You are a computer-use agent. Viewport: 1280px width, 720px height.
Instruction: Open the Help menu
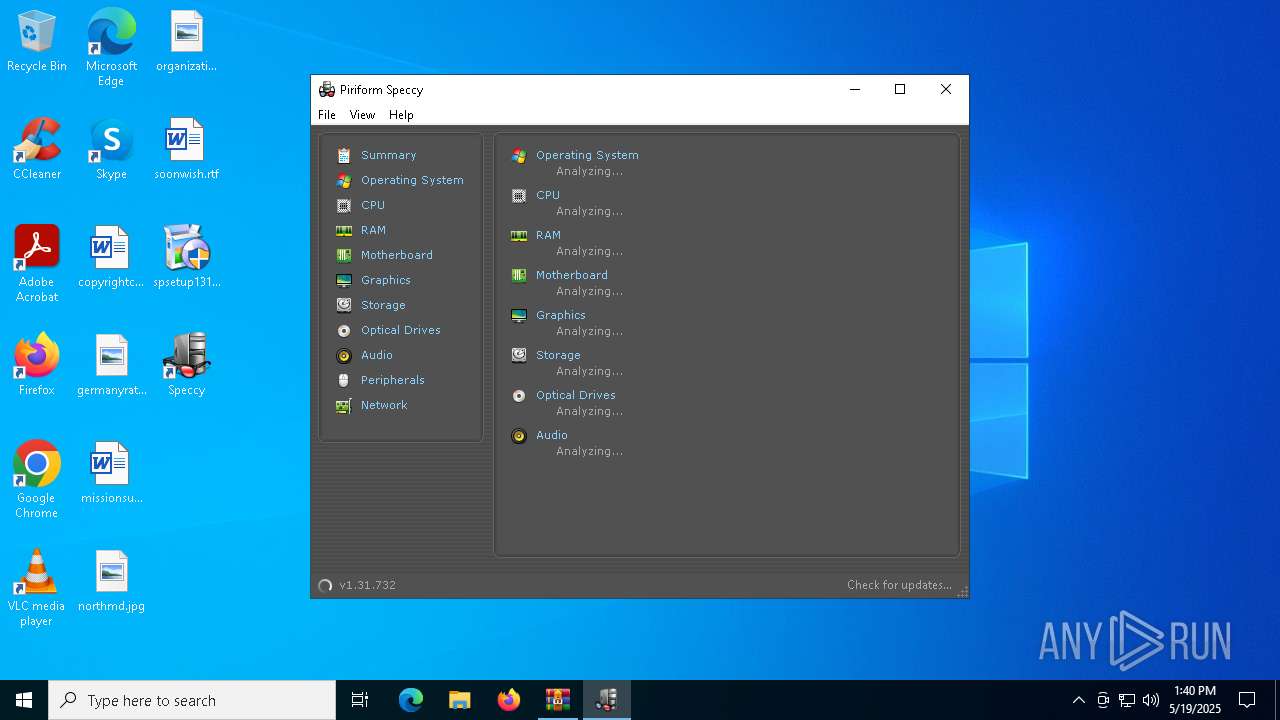point(401,115)
